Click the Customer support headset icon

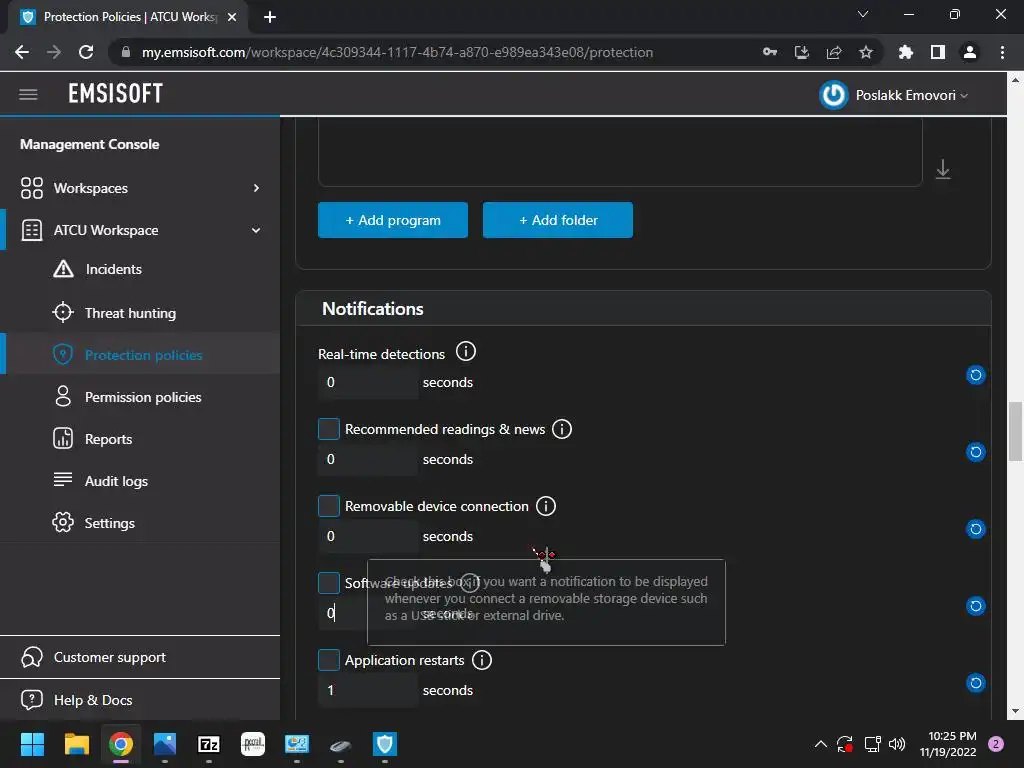(31, 657)
